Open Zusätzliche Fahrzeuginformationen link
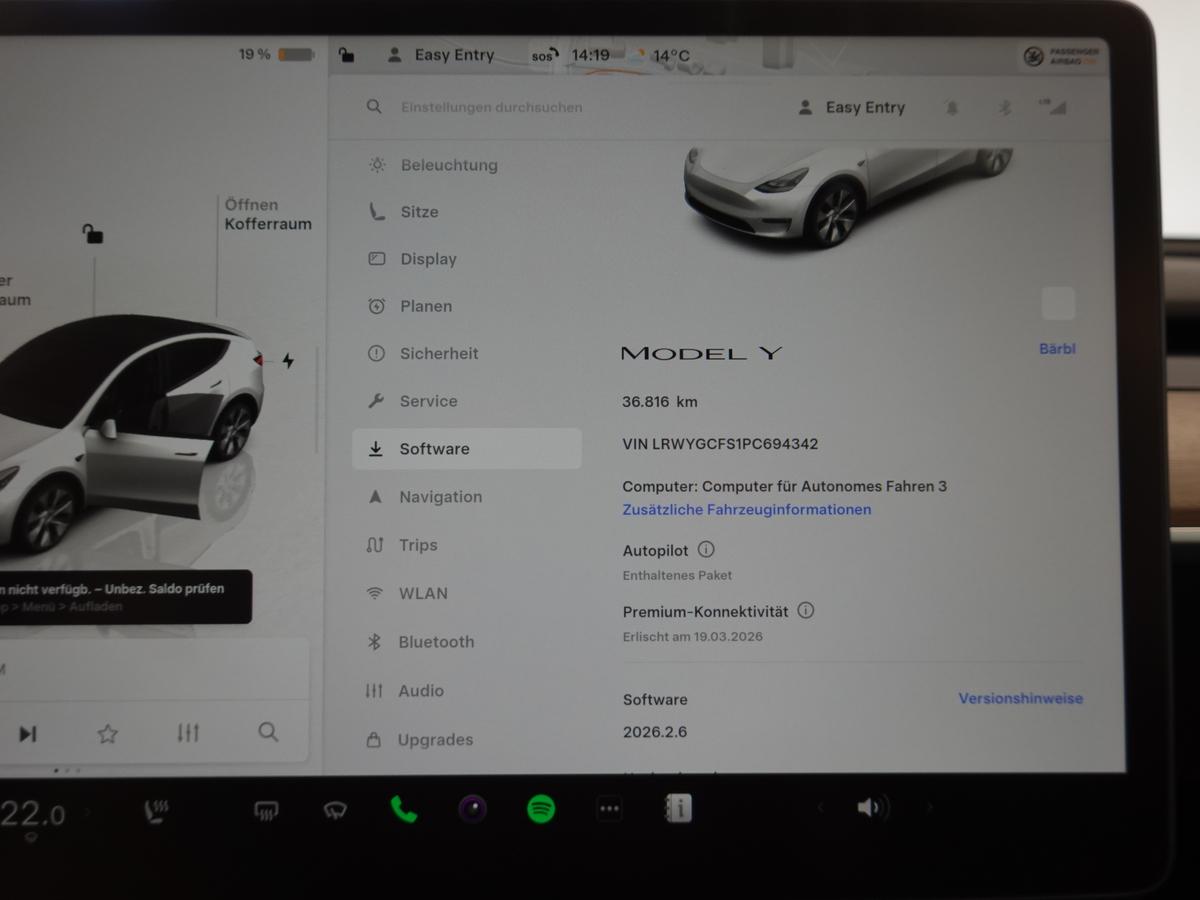The width and height of the screenshot is (1200, 900). [746, 509]
